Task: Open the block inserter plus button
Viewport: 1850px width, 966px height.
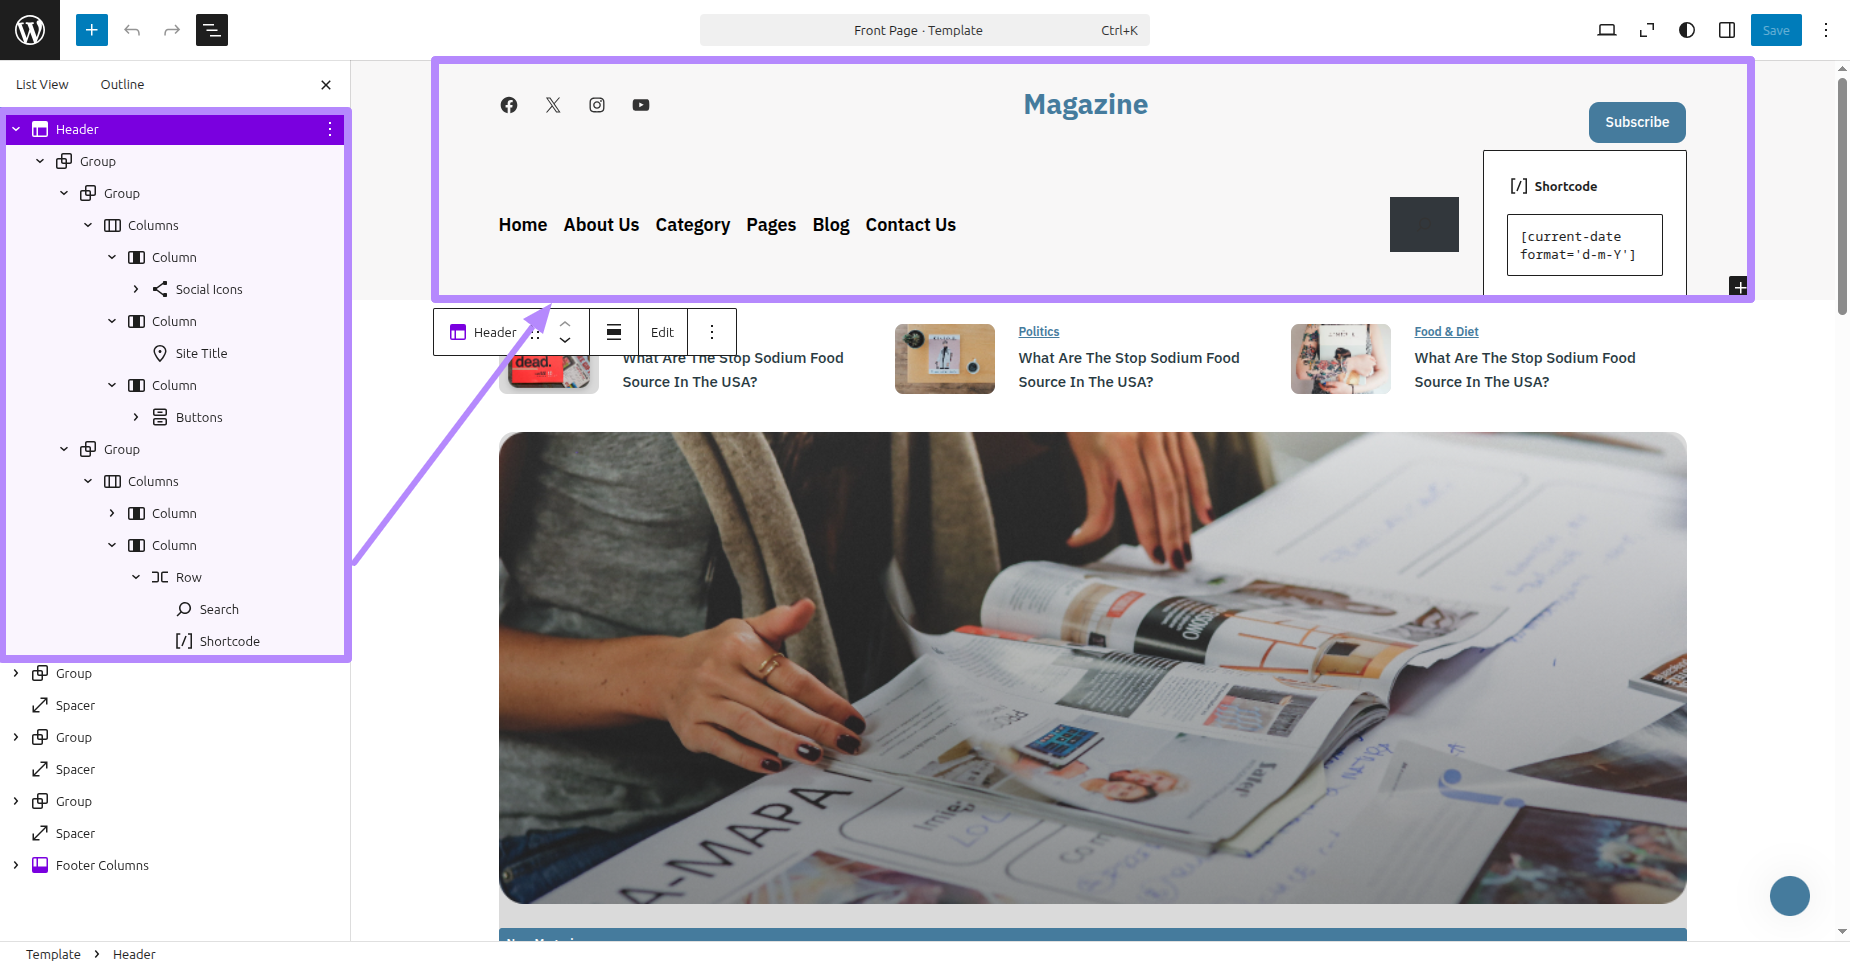Action: pyautogui.click(x=92, y=30)
